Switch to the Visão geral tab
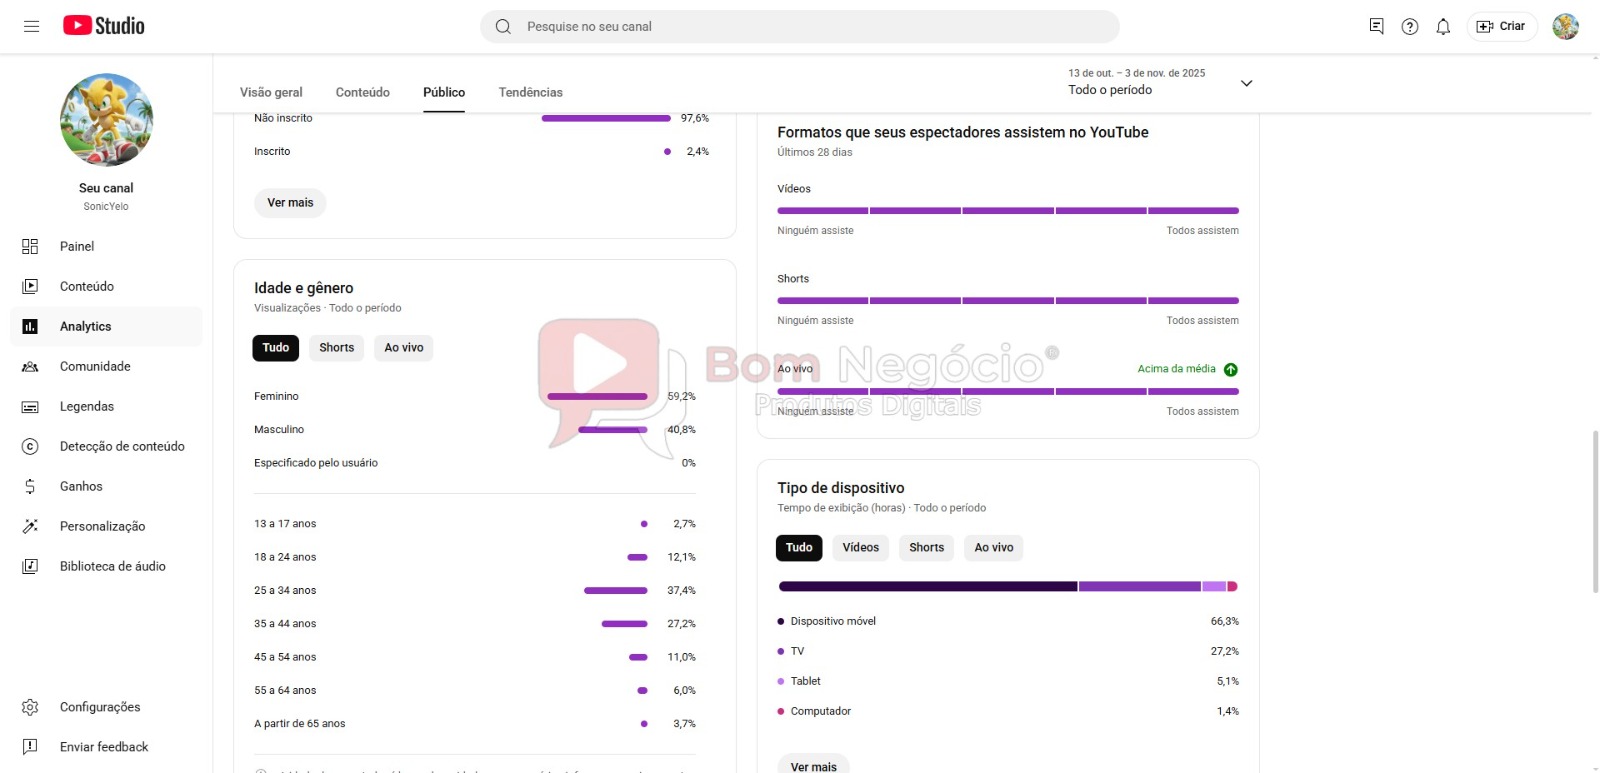Screen dimensions: 1600x773 pos(271,92)
